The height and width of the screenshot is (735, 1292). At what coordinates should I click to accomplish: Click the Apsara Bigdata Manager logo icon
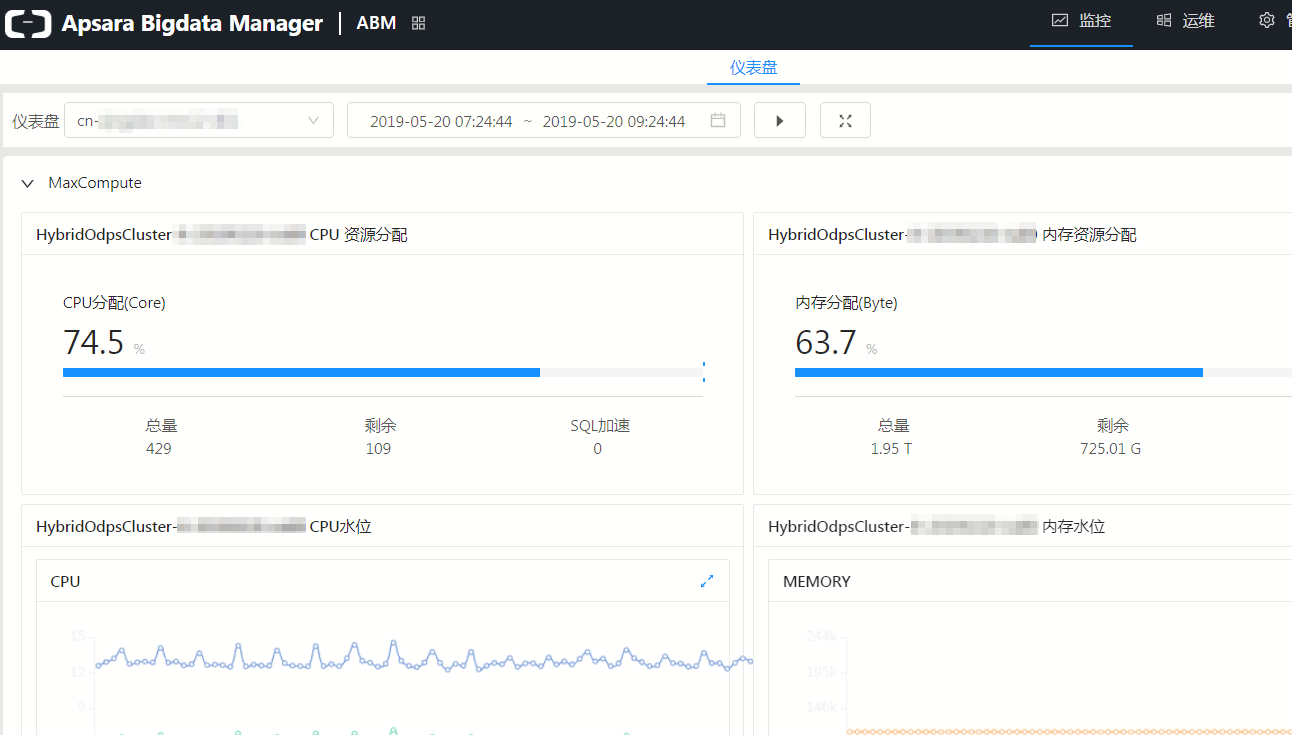coord(28,23)
